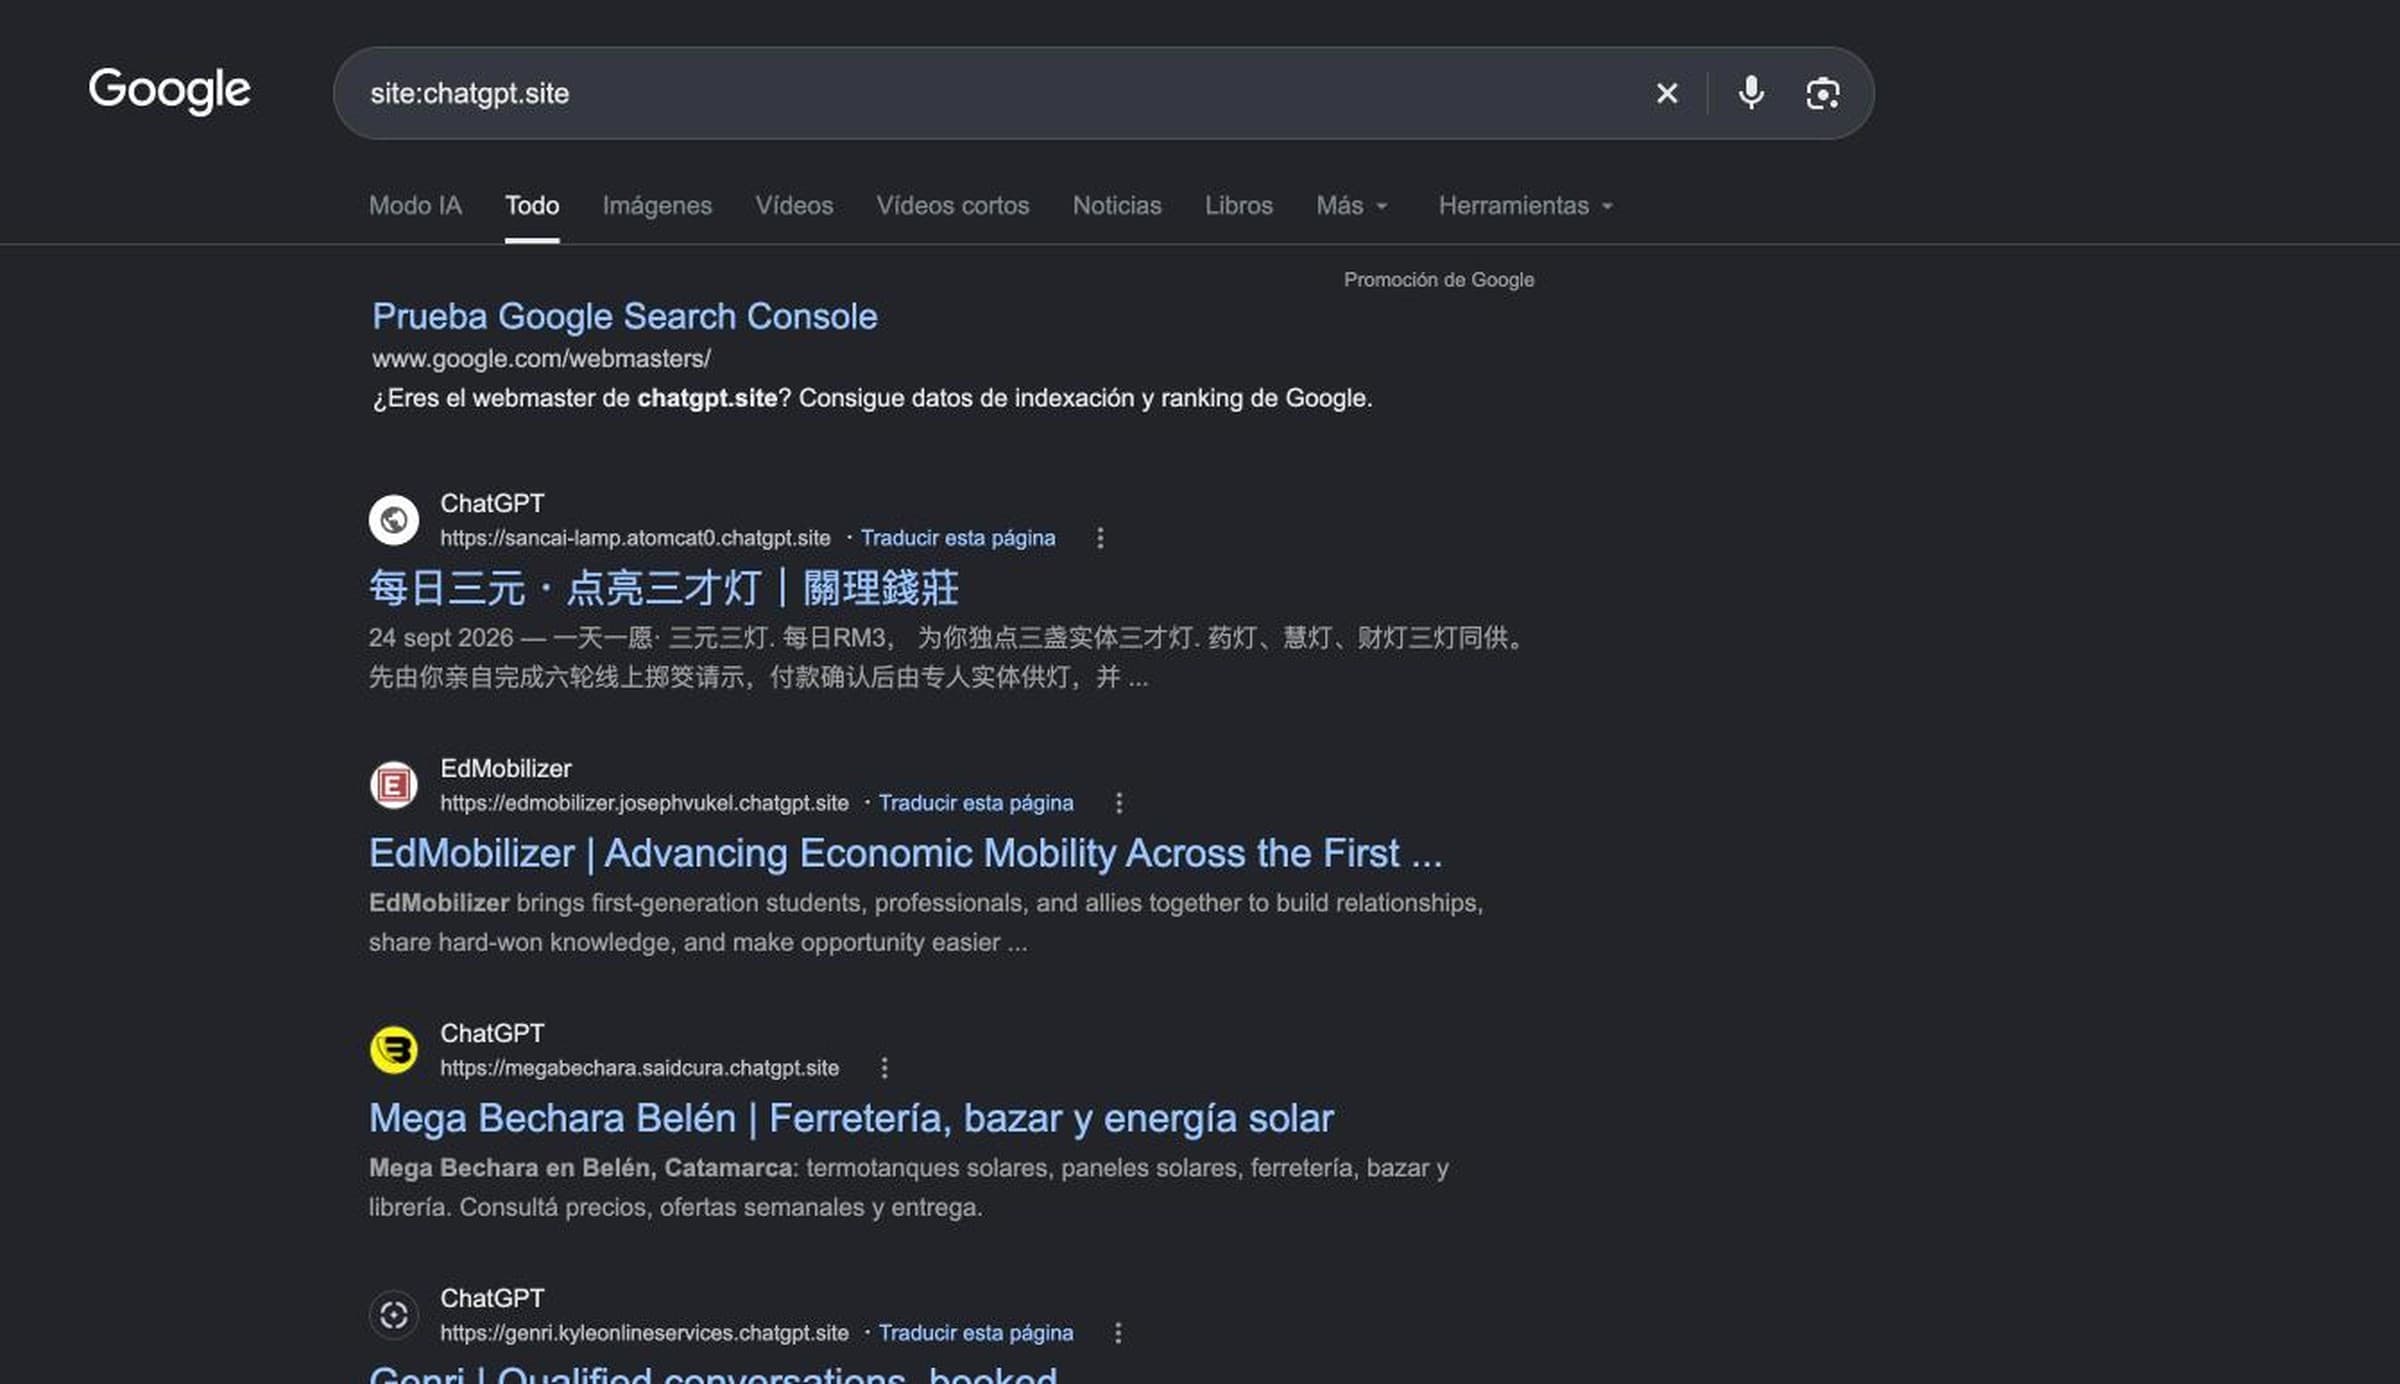Open Google Lens image search icon
Viewport: 2400px width, 1384px height.
[1822, 93]
